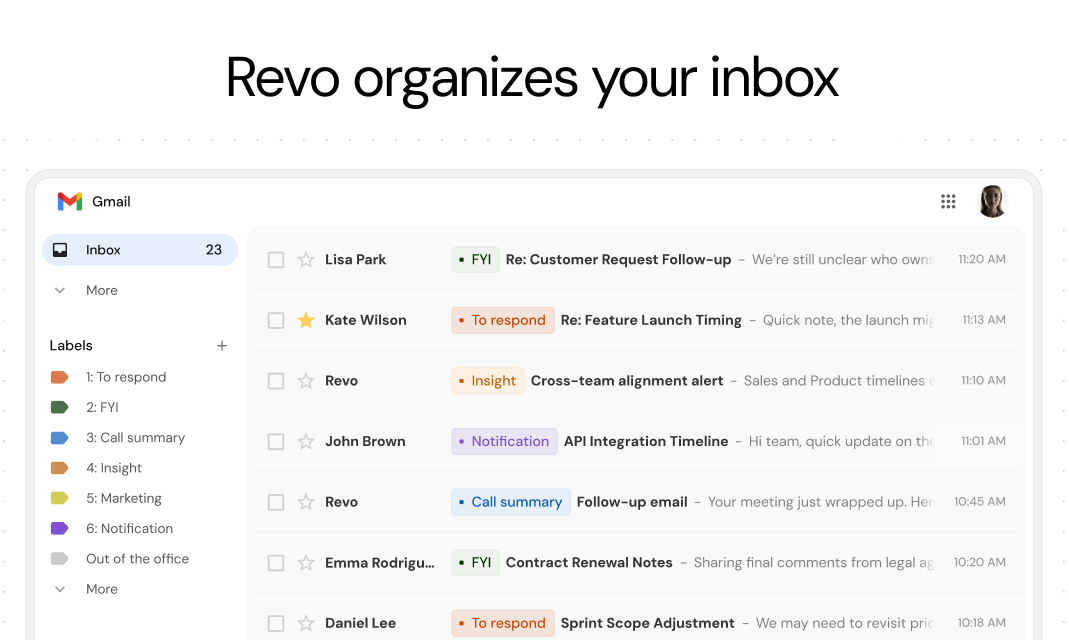
Task: Collapse the Labels section
Action: click(x=71, y=345)
